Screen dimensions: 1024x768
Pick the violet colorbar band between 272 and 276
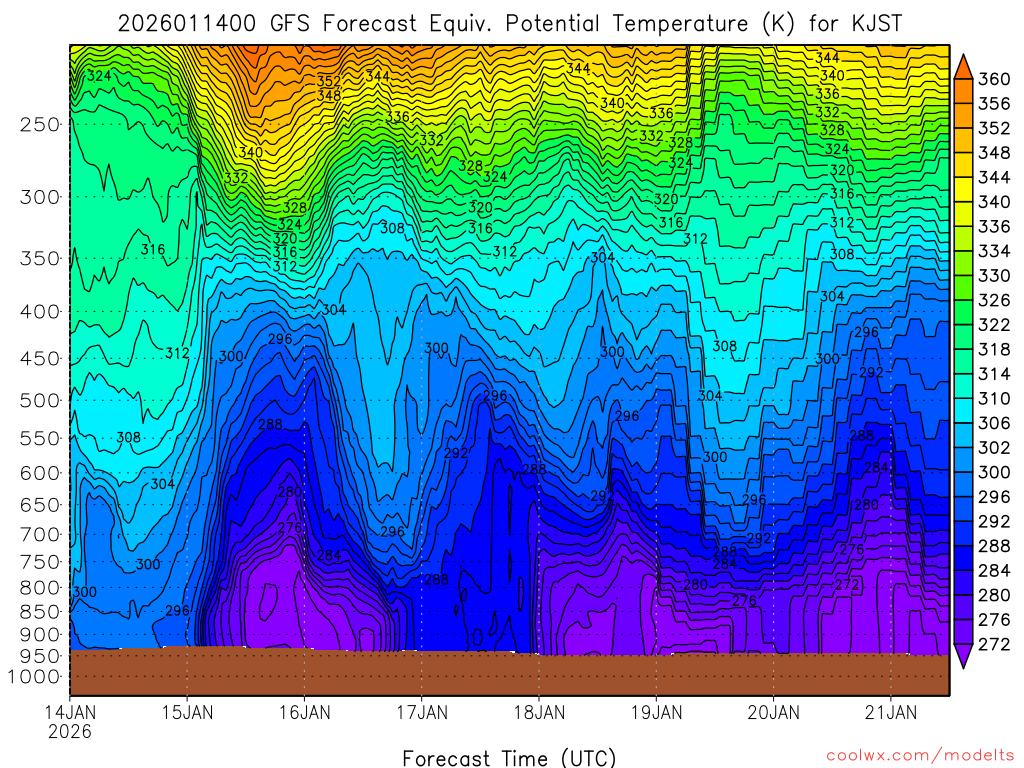click(x=963, y=632)
